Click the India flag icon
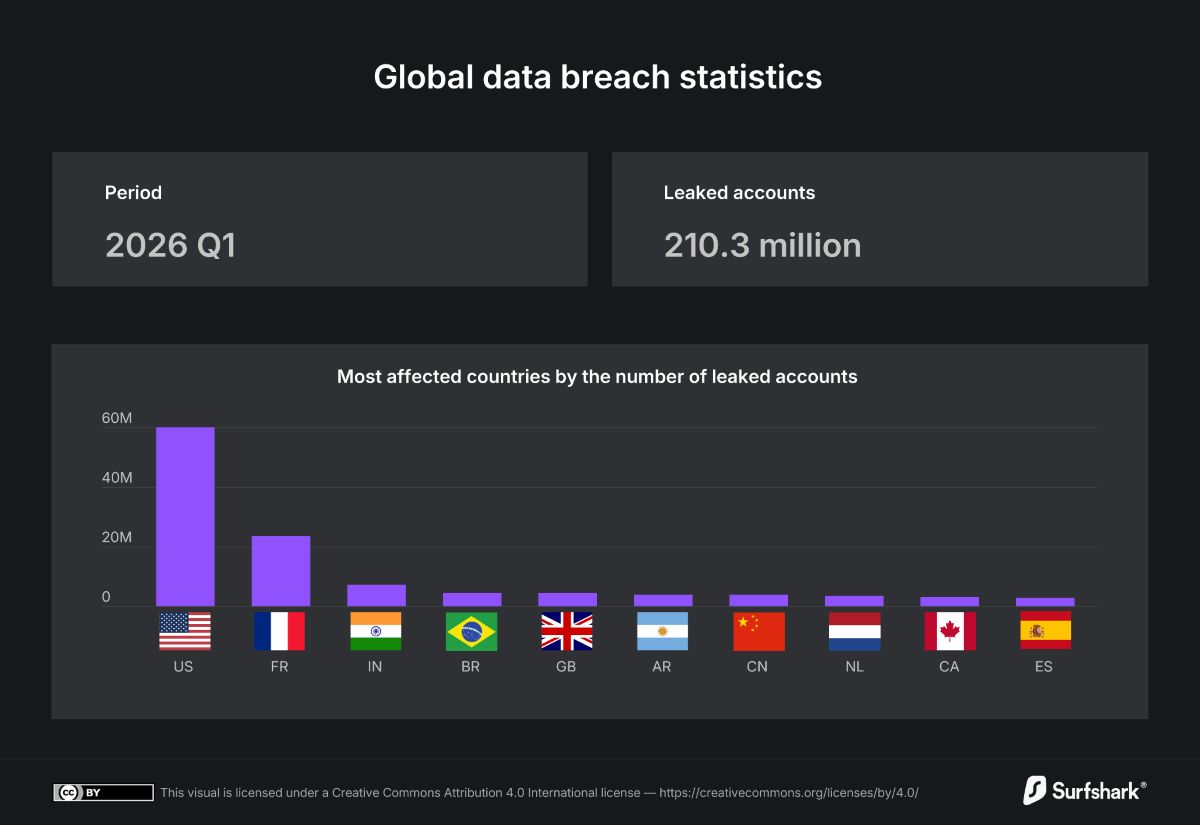1200x825 pixels. point(375,631)
